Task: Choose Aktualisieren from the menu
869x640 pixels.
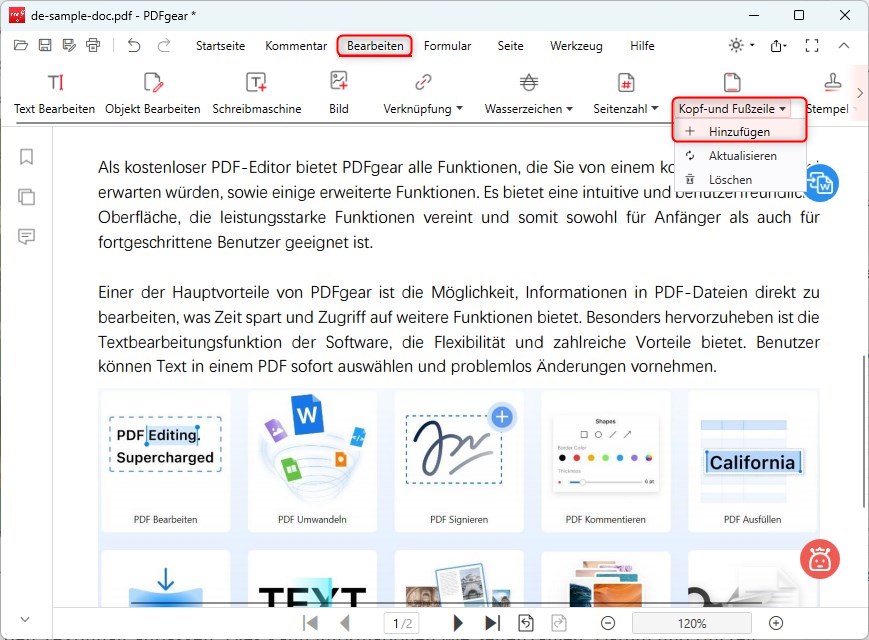Action: pos(739,156)
